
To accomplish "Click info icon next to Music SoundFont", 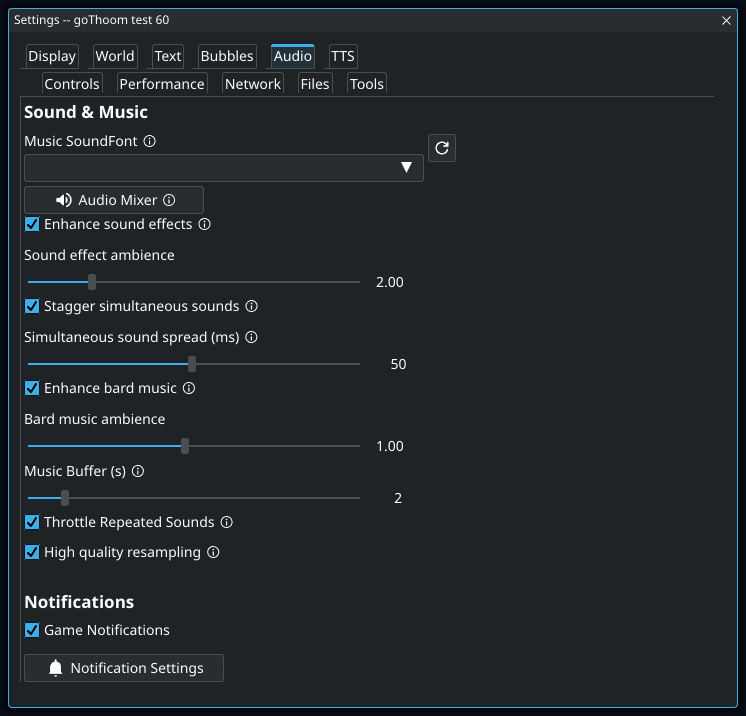I will (x=149, y=141).
